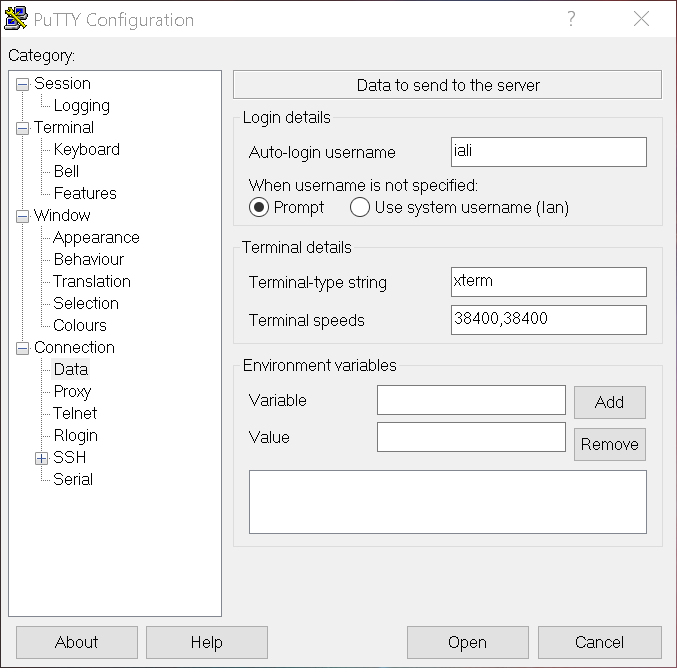
Task: Open the Session category
Action: pos(62,83)
